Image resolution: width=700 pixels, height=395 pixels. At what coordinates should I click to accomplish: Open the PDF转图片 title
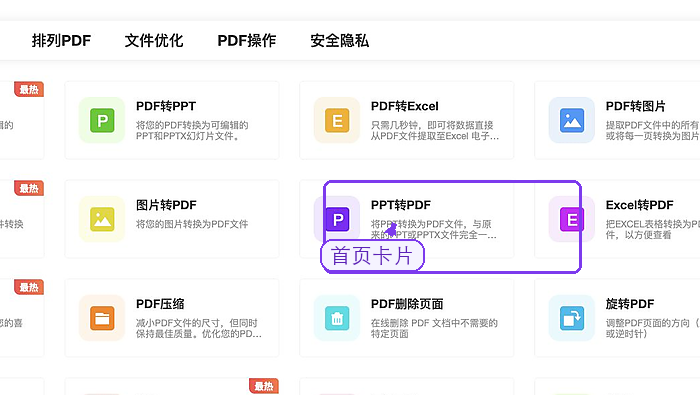coord(635,106)
